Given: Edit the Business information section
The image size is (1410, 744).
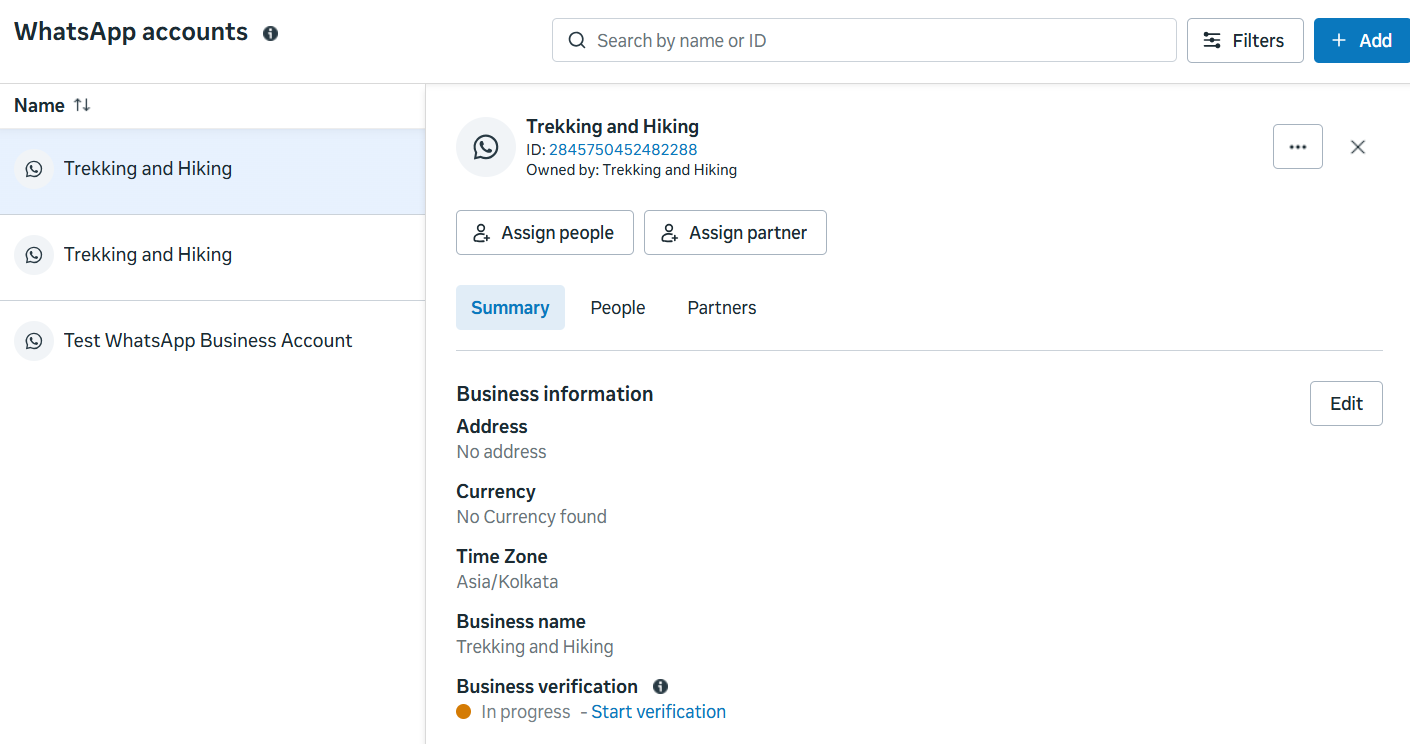Looking at the screenshot, I should coord(1345,404).
